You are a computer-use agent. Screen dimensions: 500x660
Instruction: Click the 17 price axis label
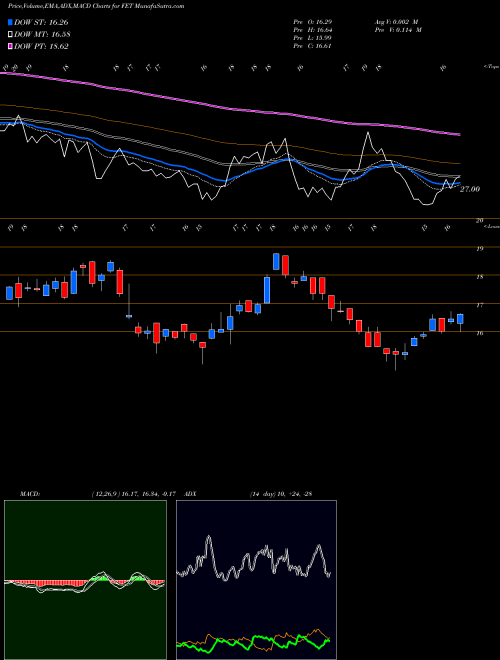click(479, 305)
